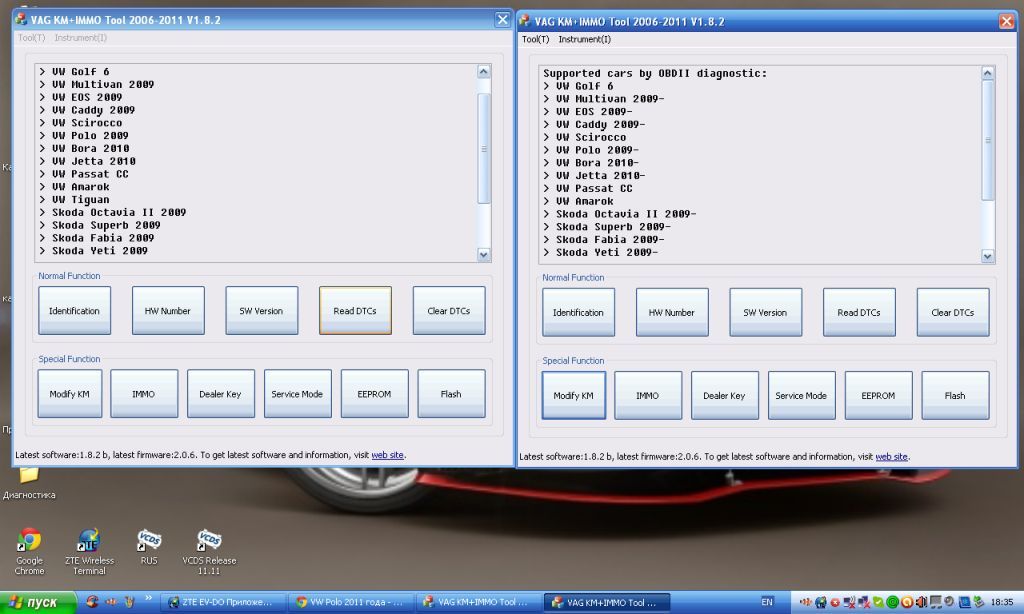
Task: Click SW Version in right window
Action: pyautogui.click(x=765, y=312)
